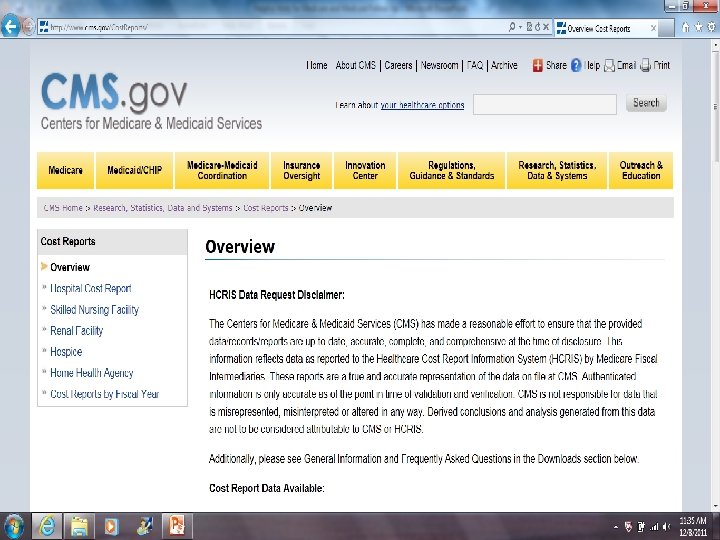Follow the 'your healthcare options' link
The image size is (720, 540).
[x=422, y=105]
